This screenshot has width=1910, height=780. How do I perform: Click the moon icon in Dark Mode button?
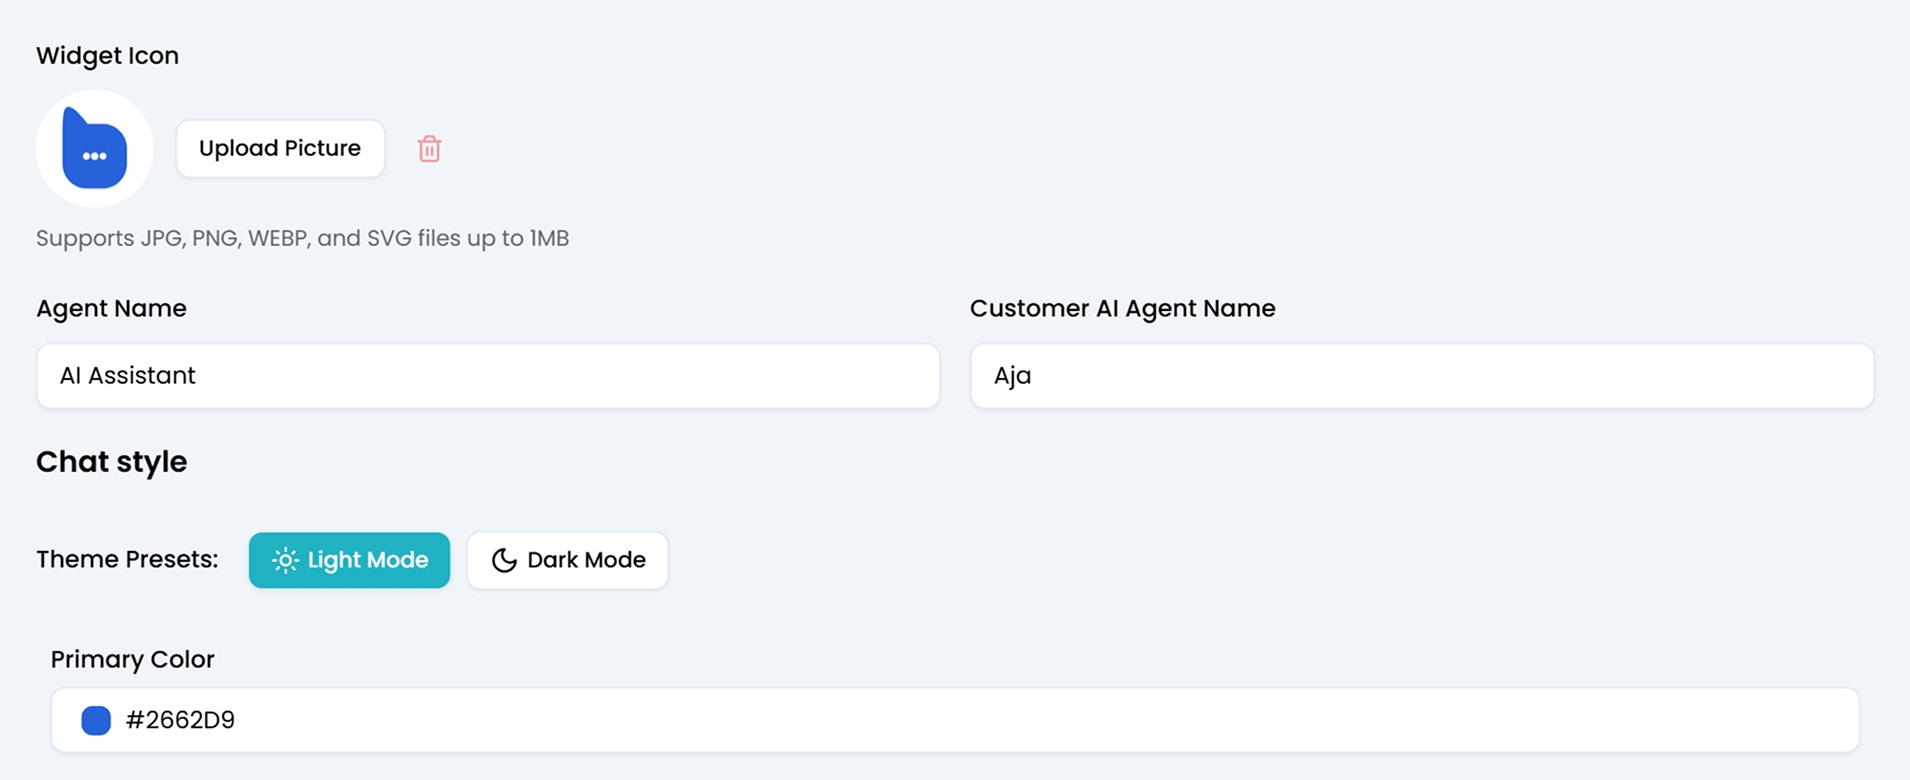tap(503, 560)
